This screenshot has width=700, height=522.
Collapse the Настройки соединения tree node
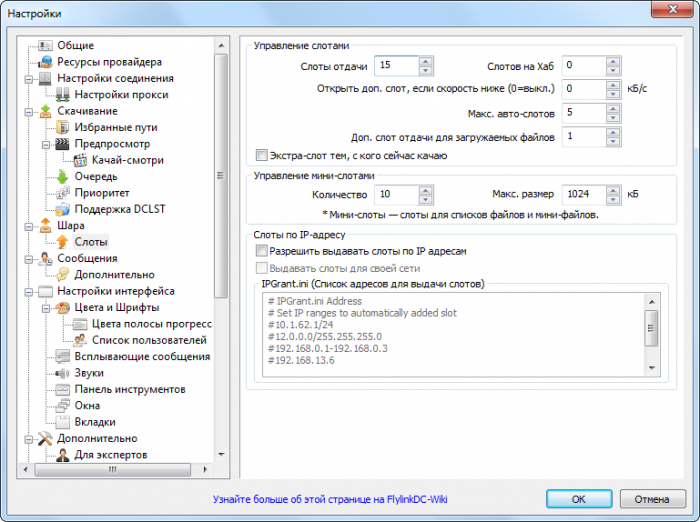tap(29, 78)
